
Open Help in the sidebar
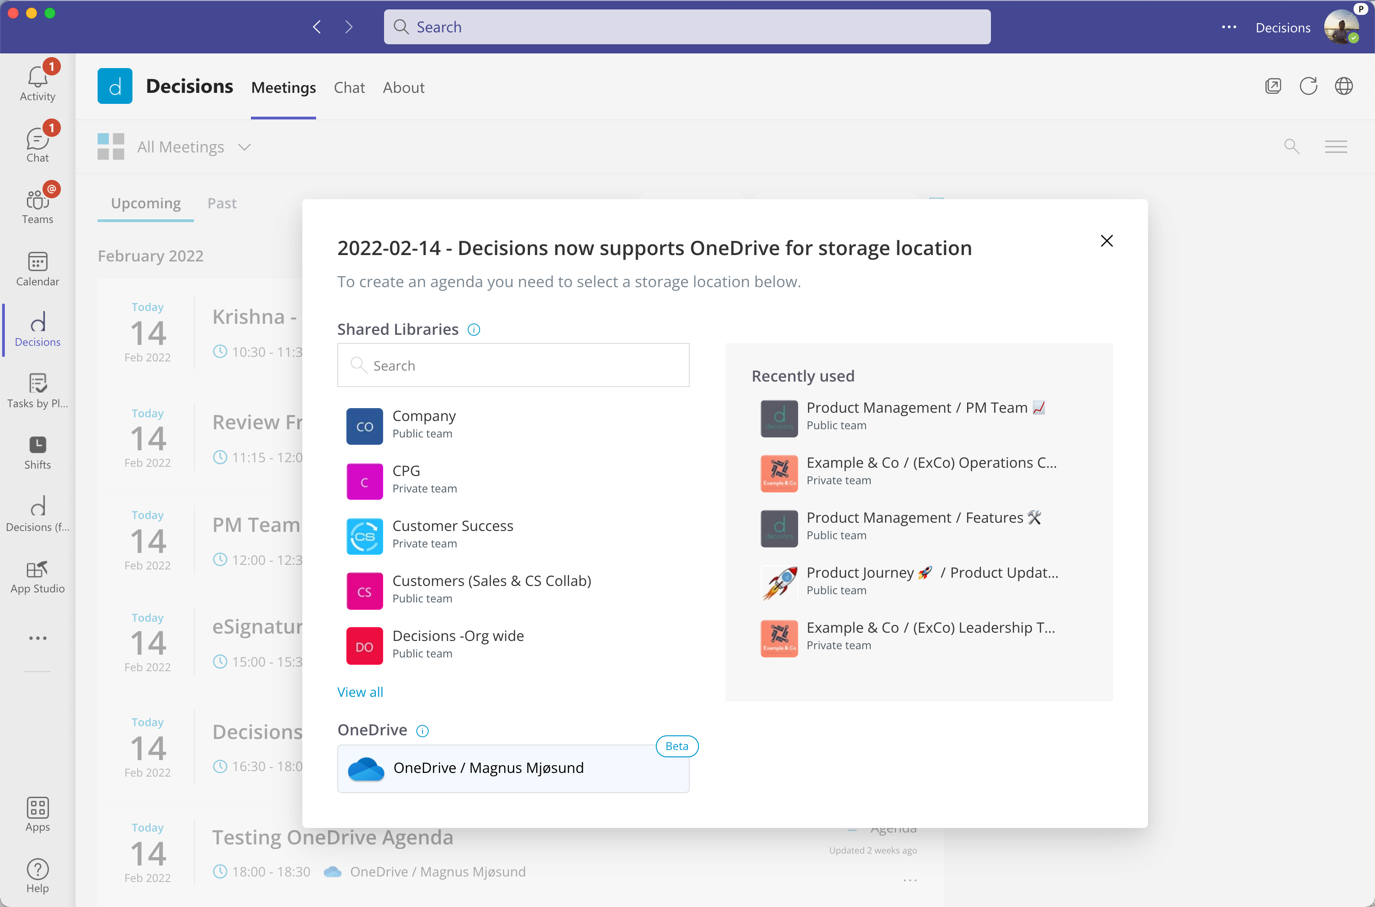37,875
